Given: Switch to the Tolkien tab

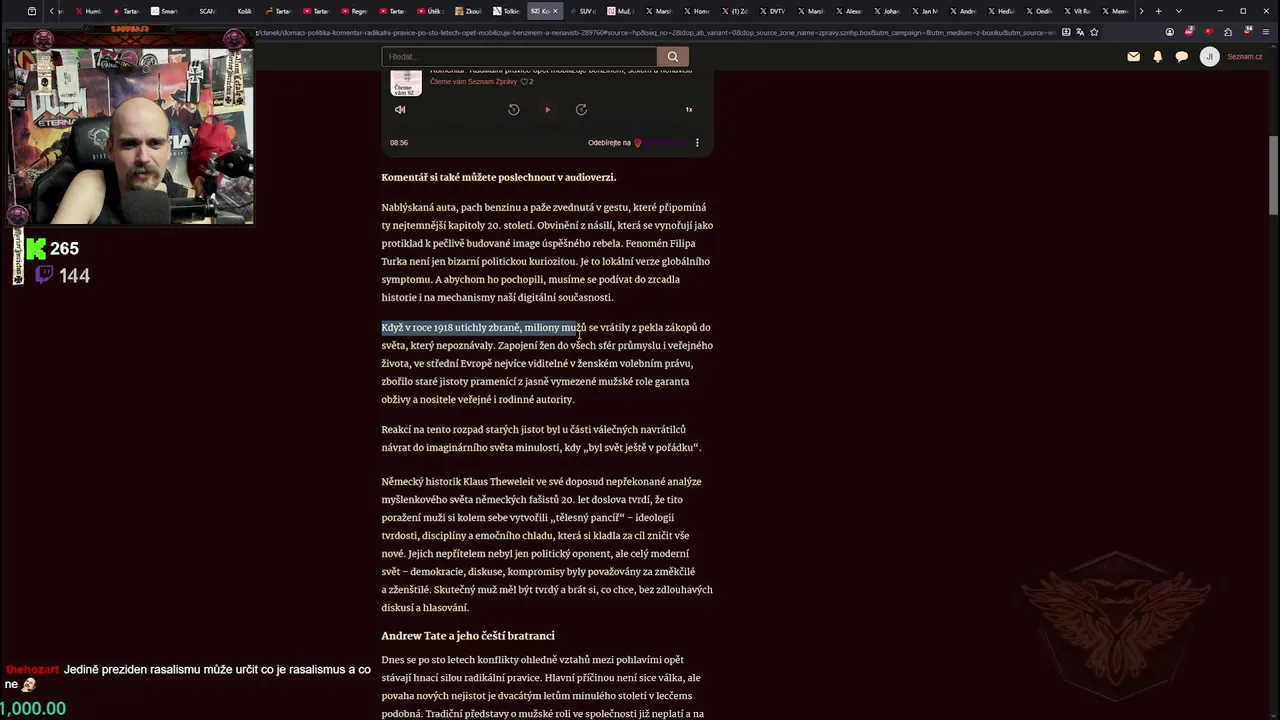Looking at the screenshot, I should pyautogui.click(x=509, y=11).
